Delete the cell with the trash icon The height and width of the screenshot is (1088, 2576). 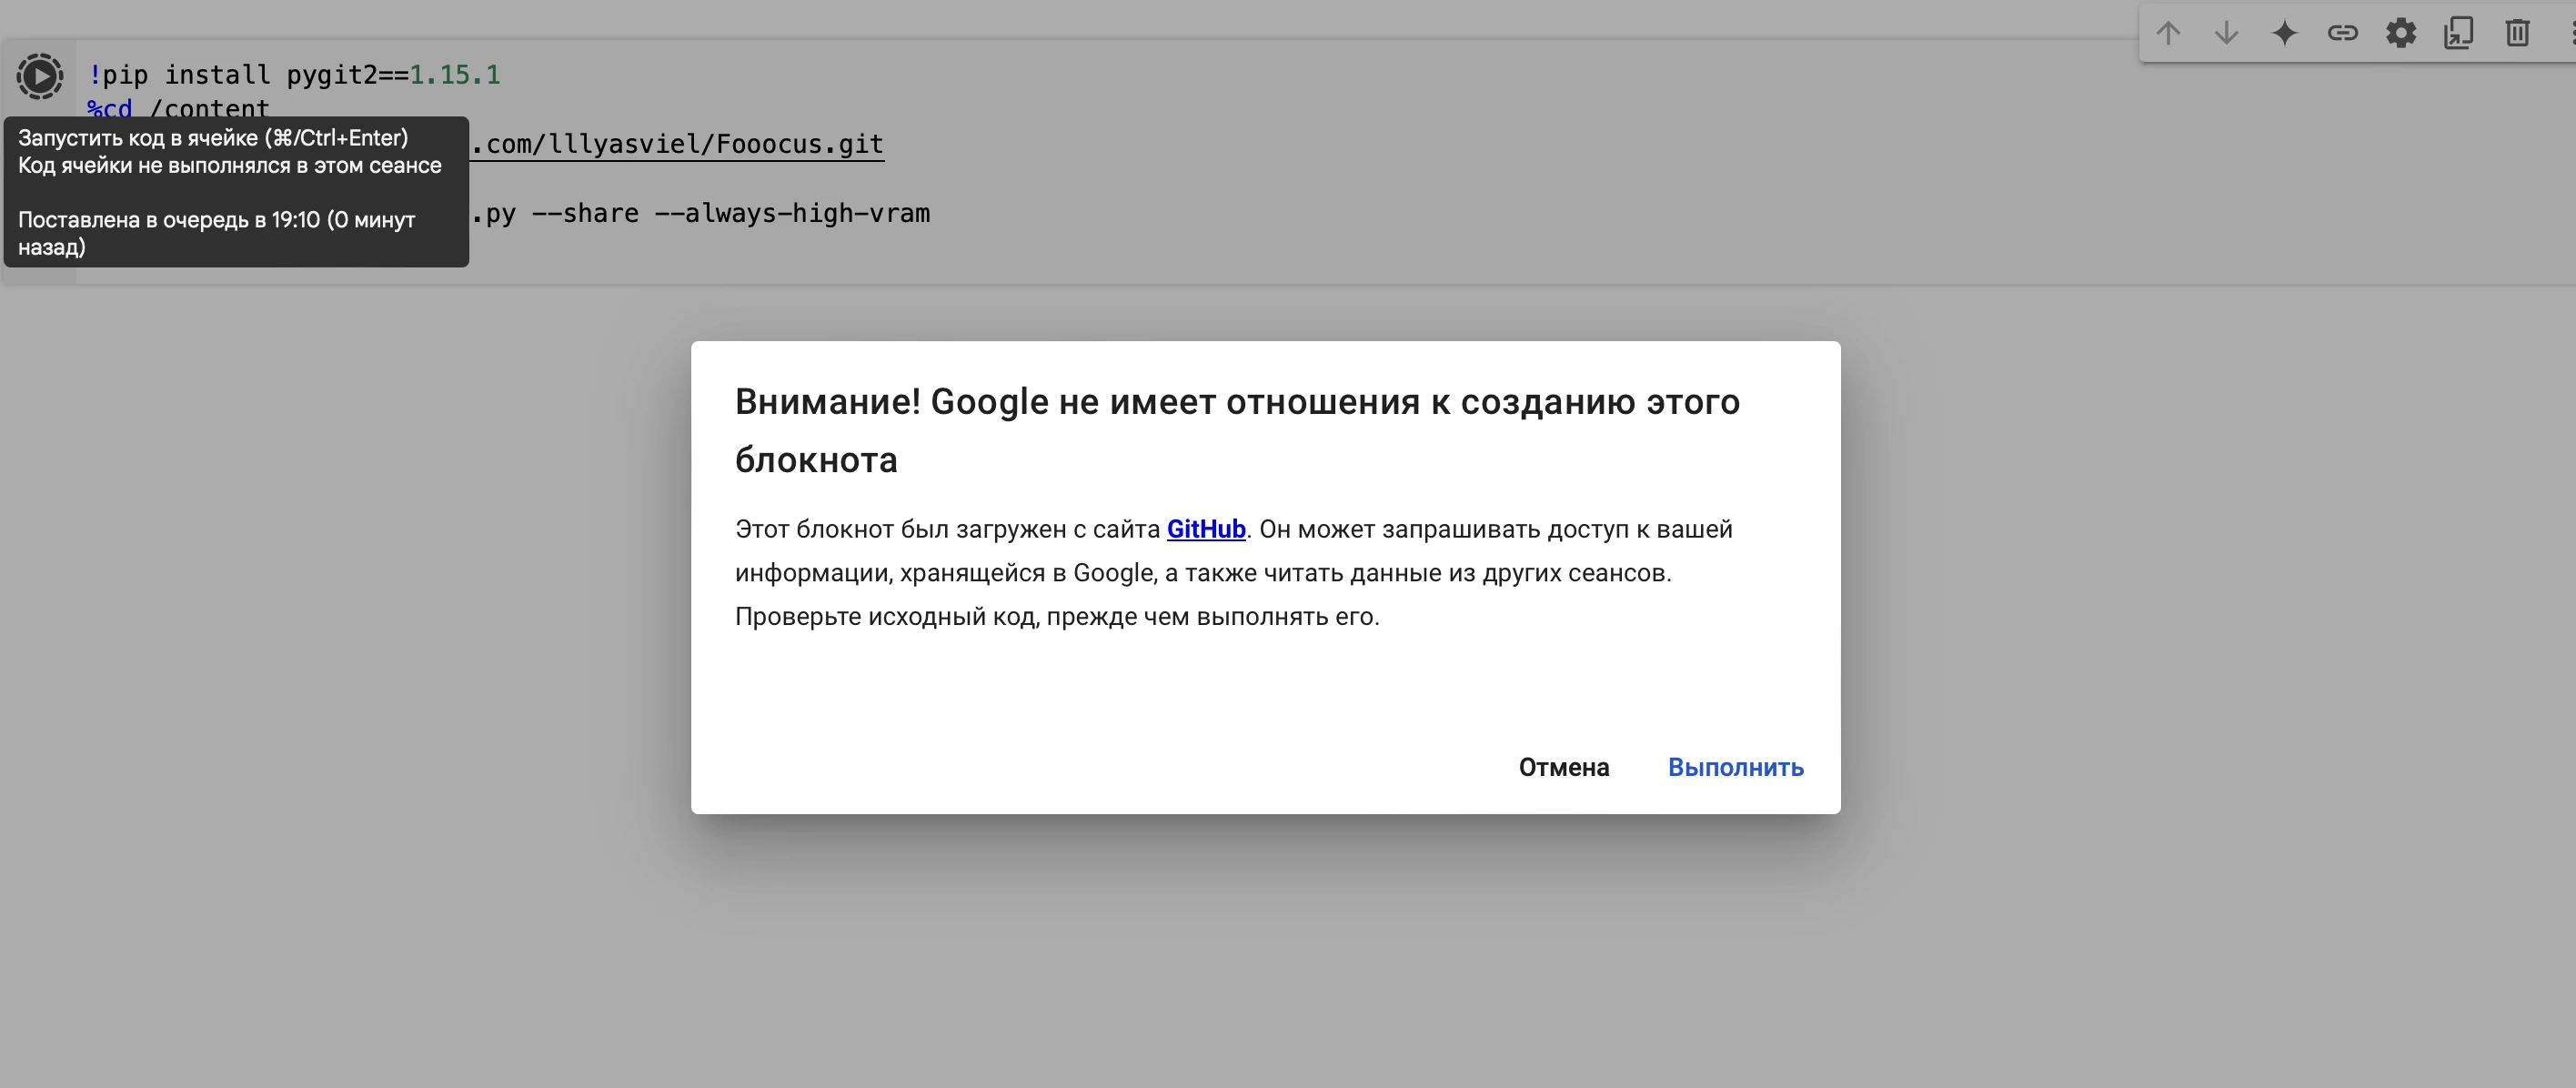click(x=2517, y=33)
